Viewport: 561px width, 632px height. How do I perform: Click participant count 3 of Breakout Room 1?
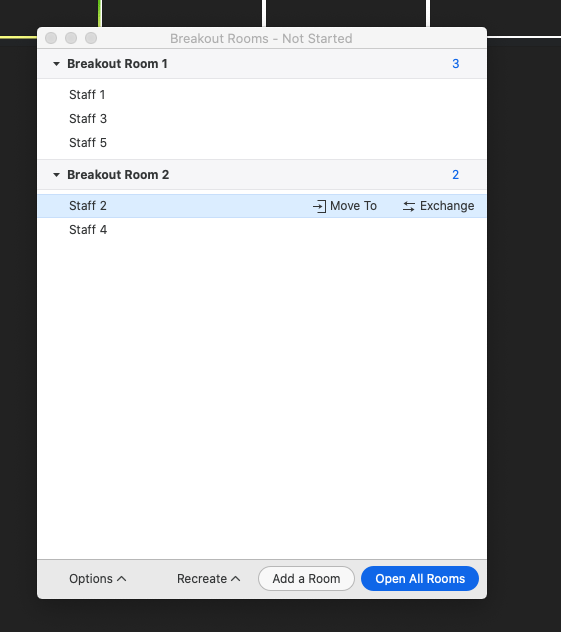456,64
